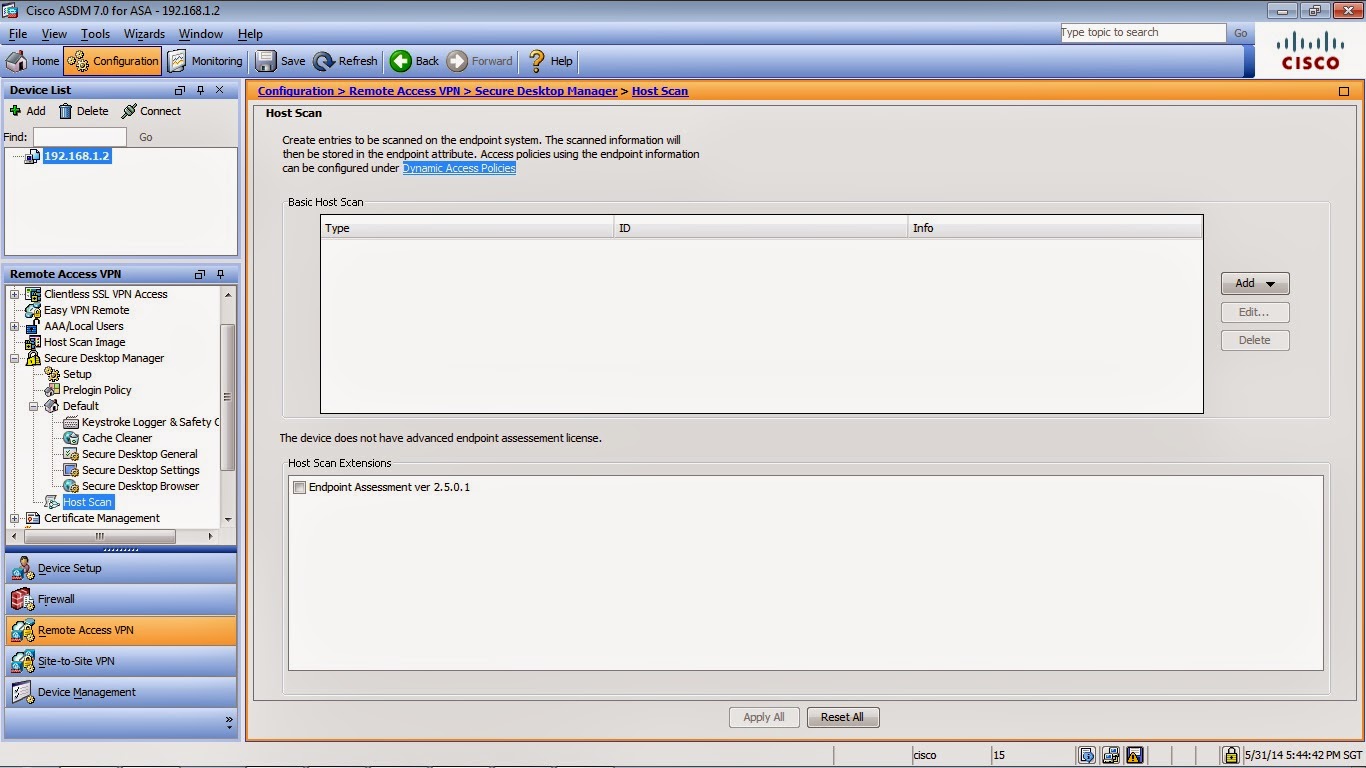Go to Configuration breadcrumb link
Screen dimensions: 1366x768
(x=296, y=91)
